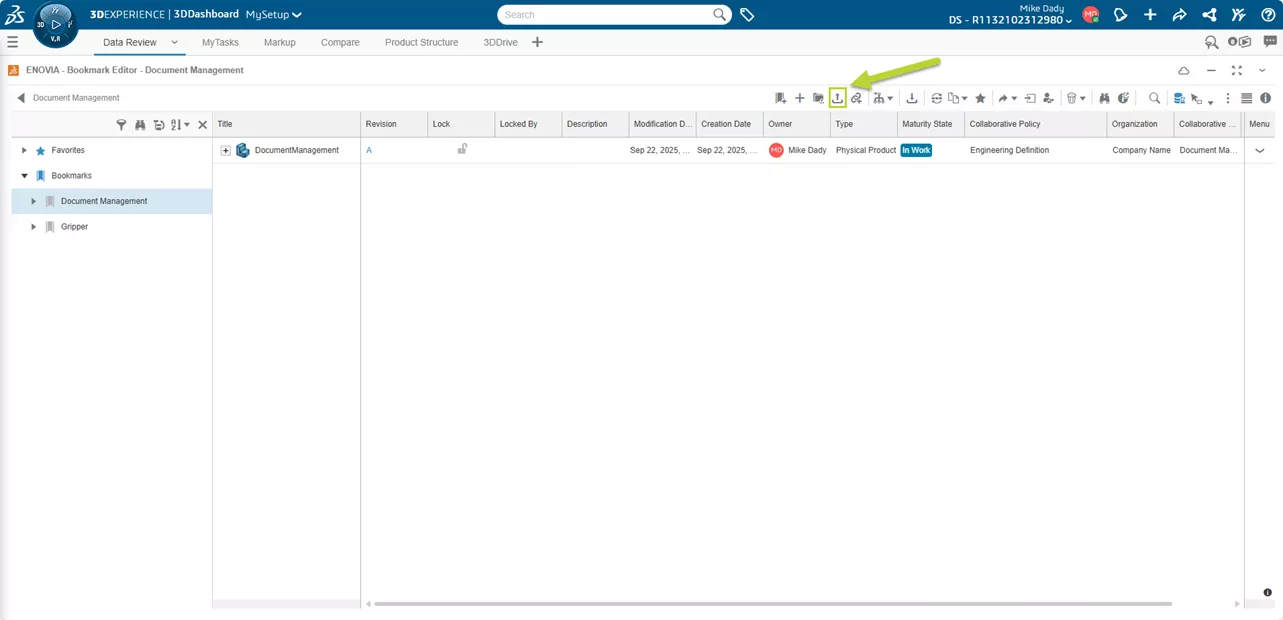The height and width of the screenshot is (620, 1283).
Task: Click the Refresh/exchange icon in the toolbar
Action: 935,97
